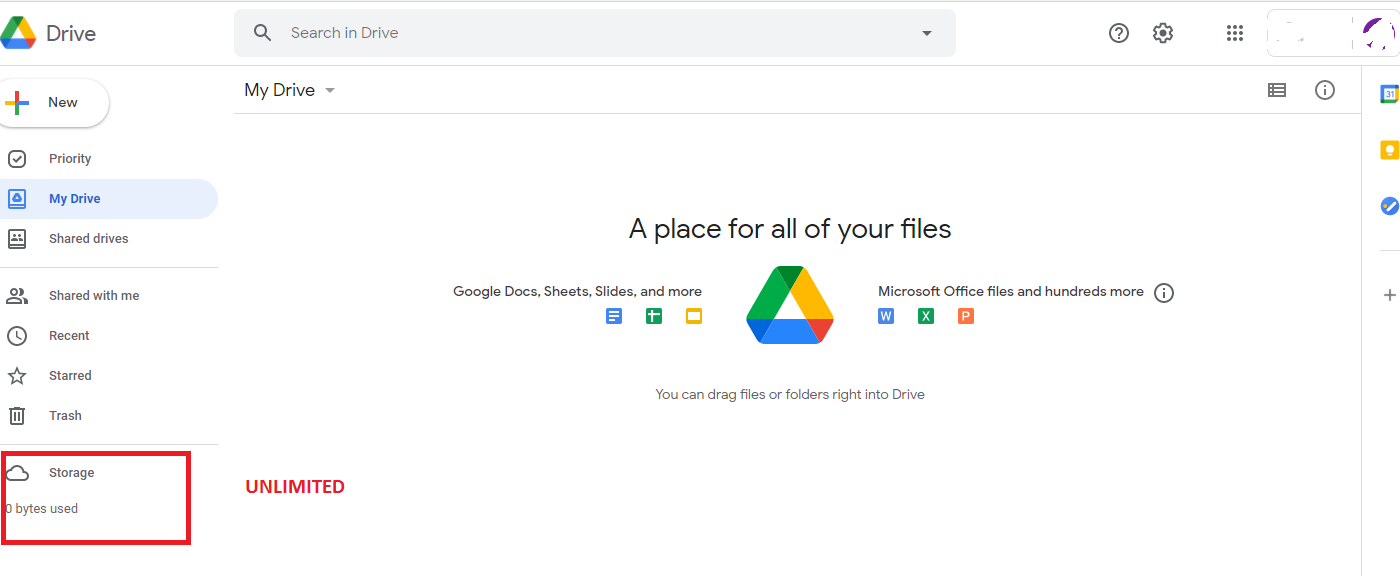Switch to list layout view icon
This screenshot has width=1400, height=576.
(x=1277, y=90)
